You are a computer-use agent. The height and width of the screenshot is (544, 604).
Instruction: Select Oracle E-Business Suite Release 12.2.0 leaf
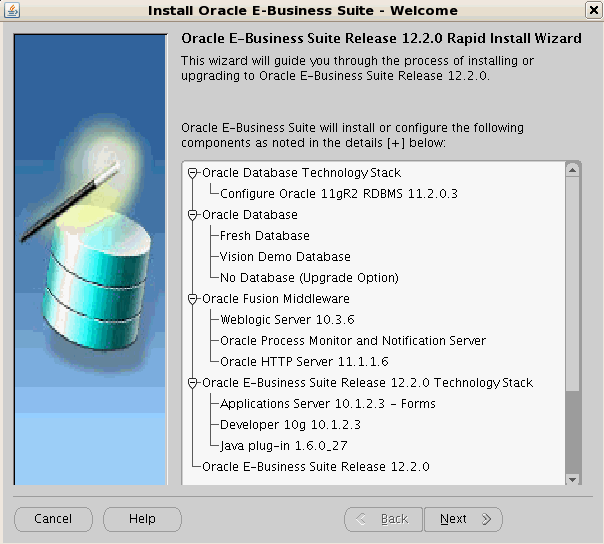point(315,467)
